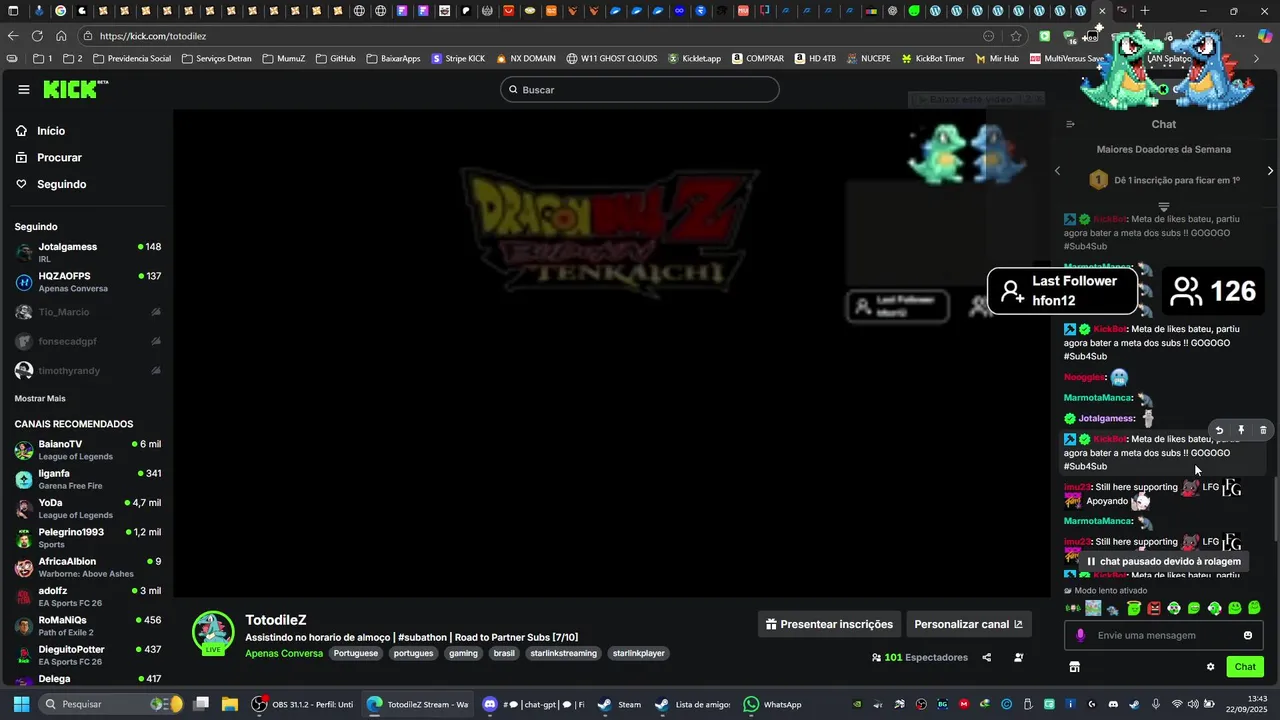Select the starlinkstreaming tag
This screenshot has width=1280, height=720.
(x=564, y=653)
